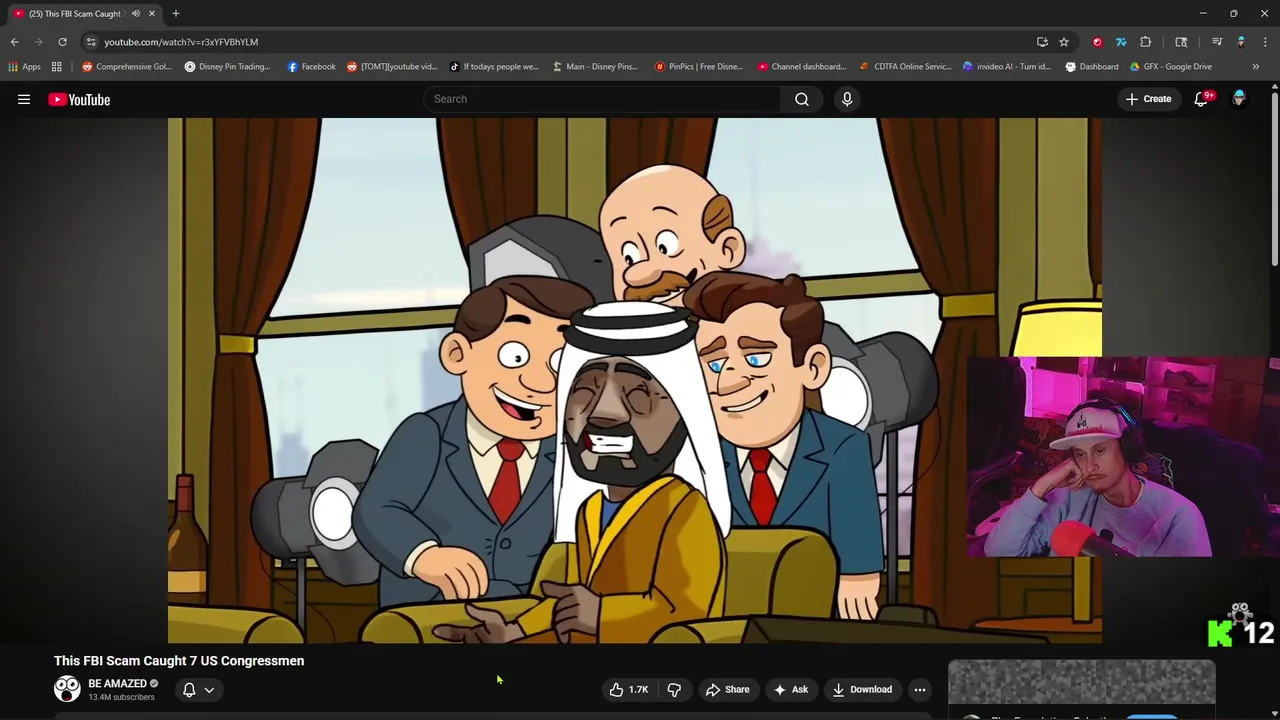Install app icon in address bar
Screen dimensions: 1280x720
click(x=1042, y=42)
